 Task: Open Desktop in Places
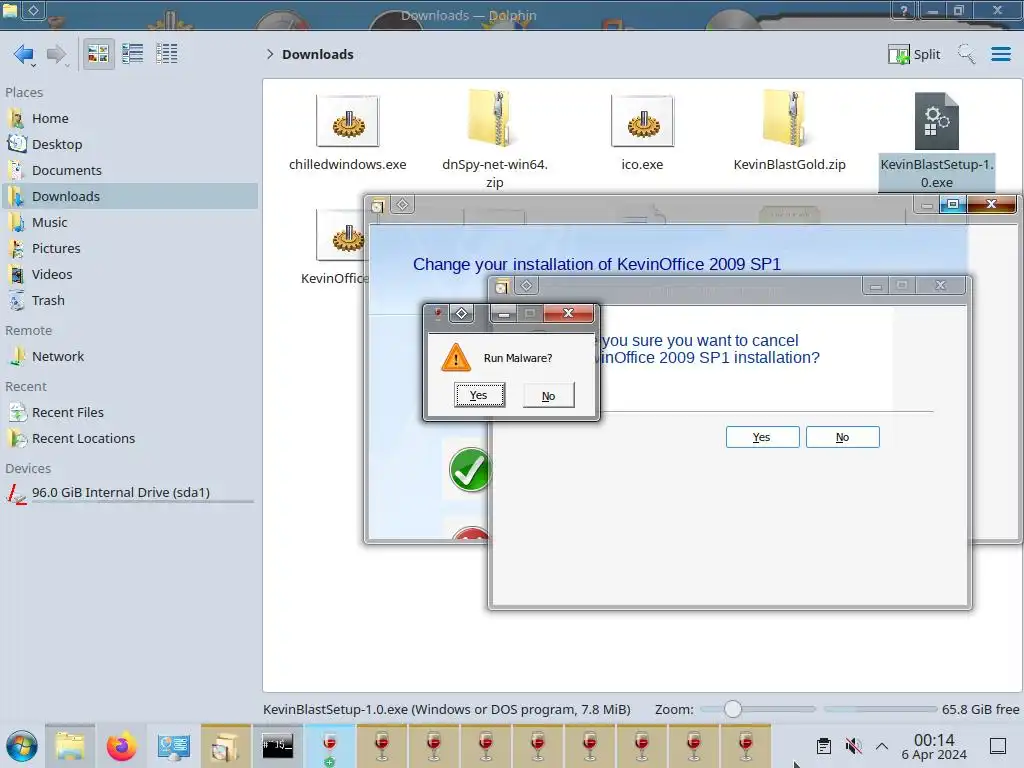(x=130, y=144)
